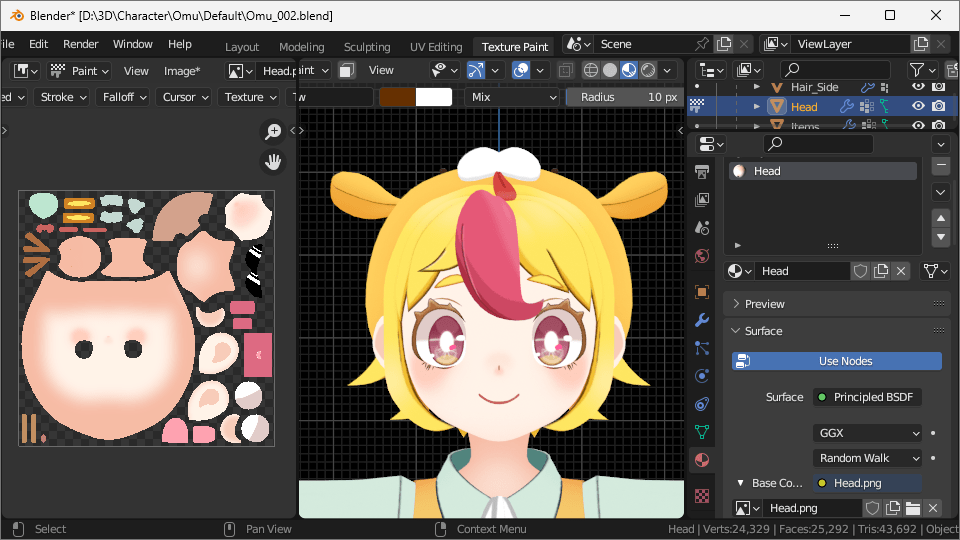Open the Object Data properties triangle tab
960x540 pixels.
click(702, 432)
